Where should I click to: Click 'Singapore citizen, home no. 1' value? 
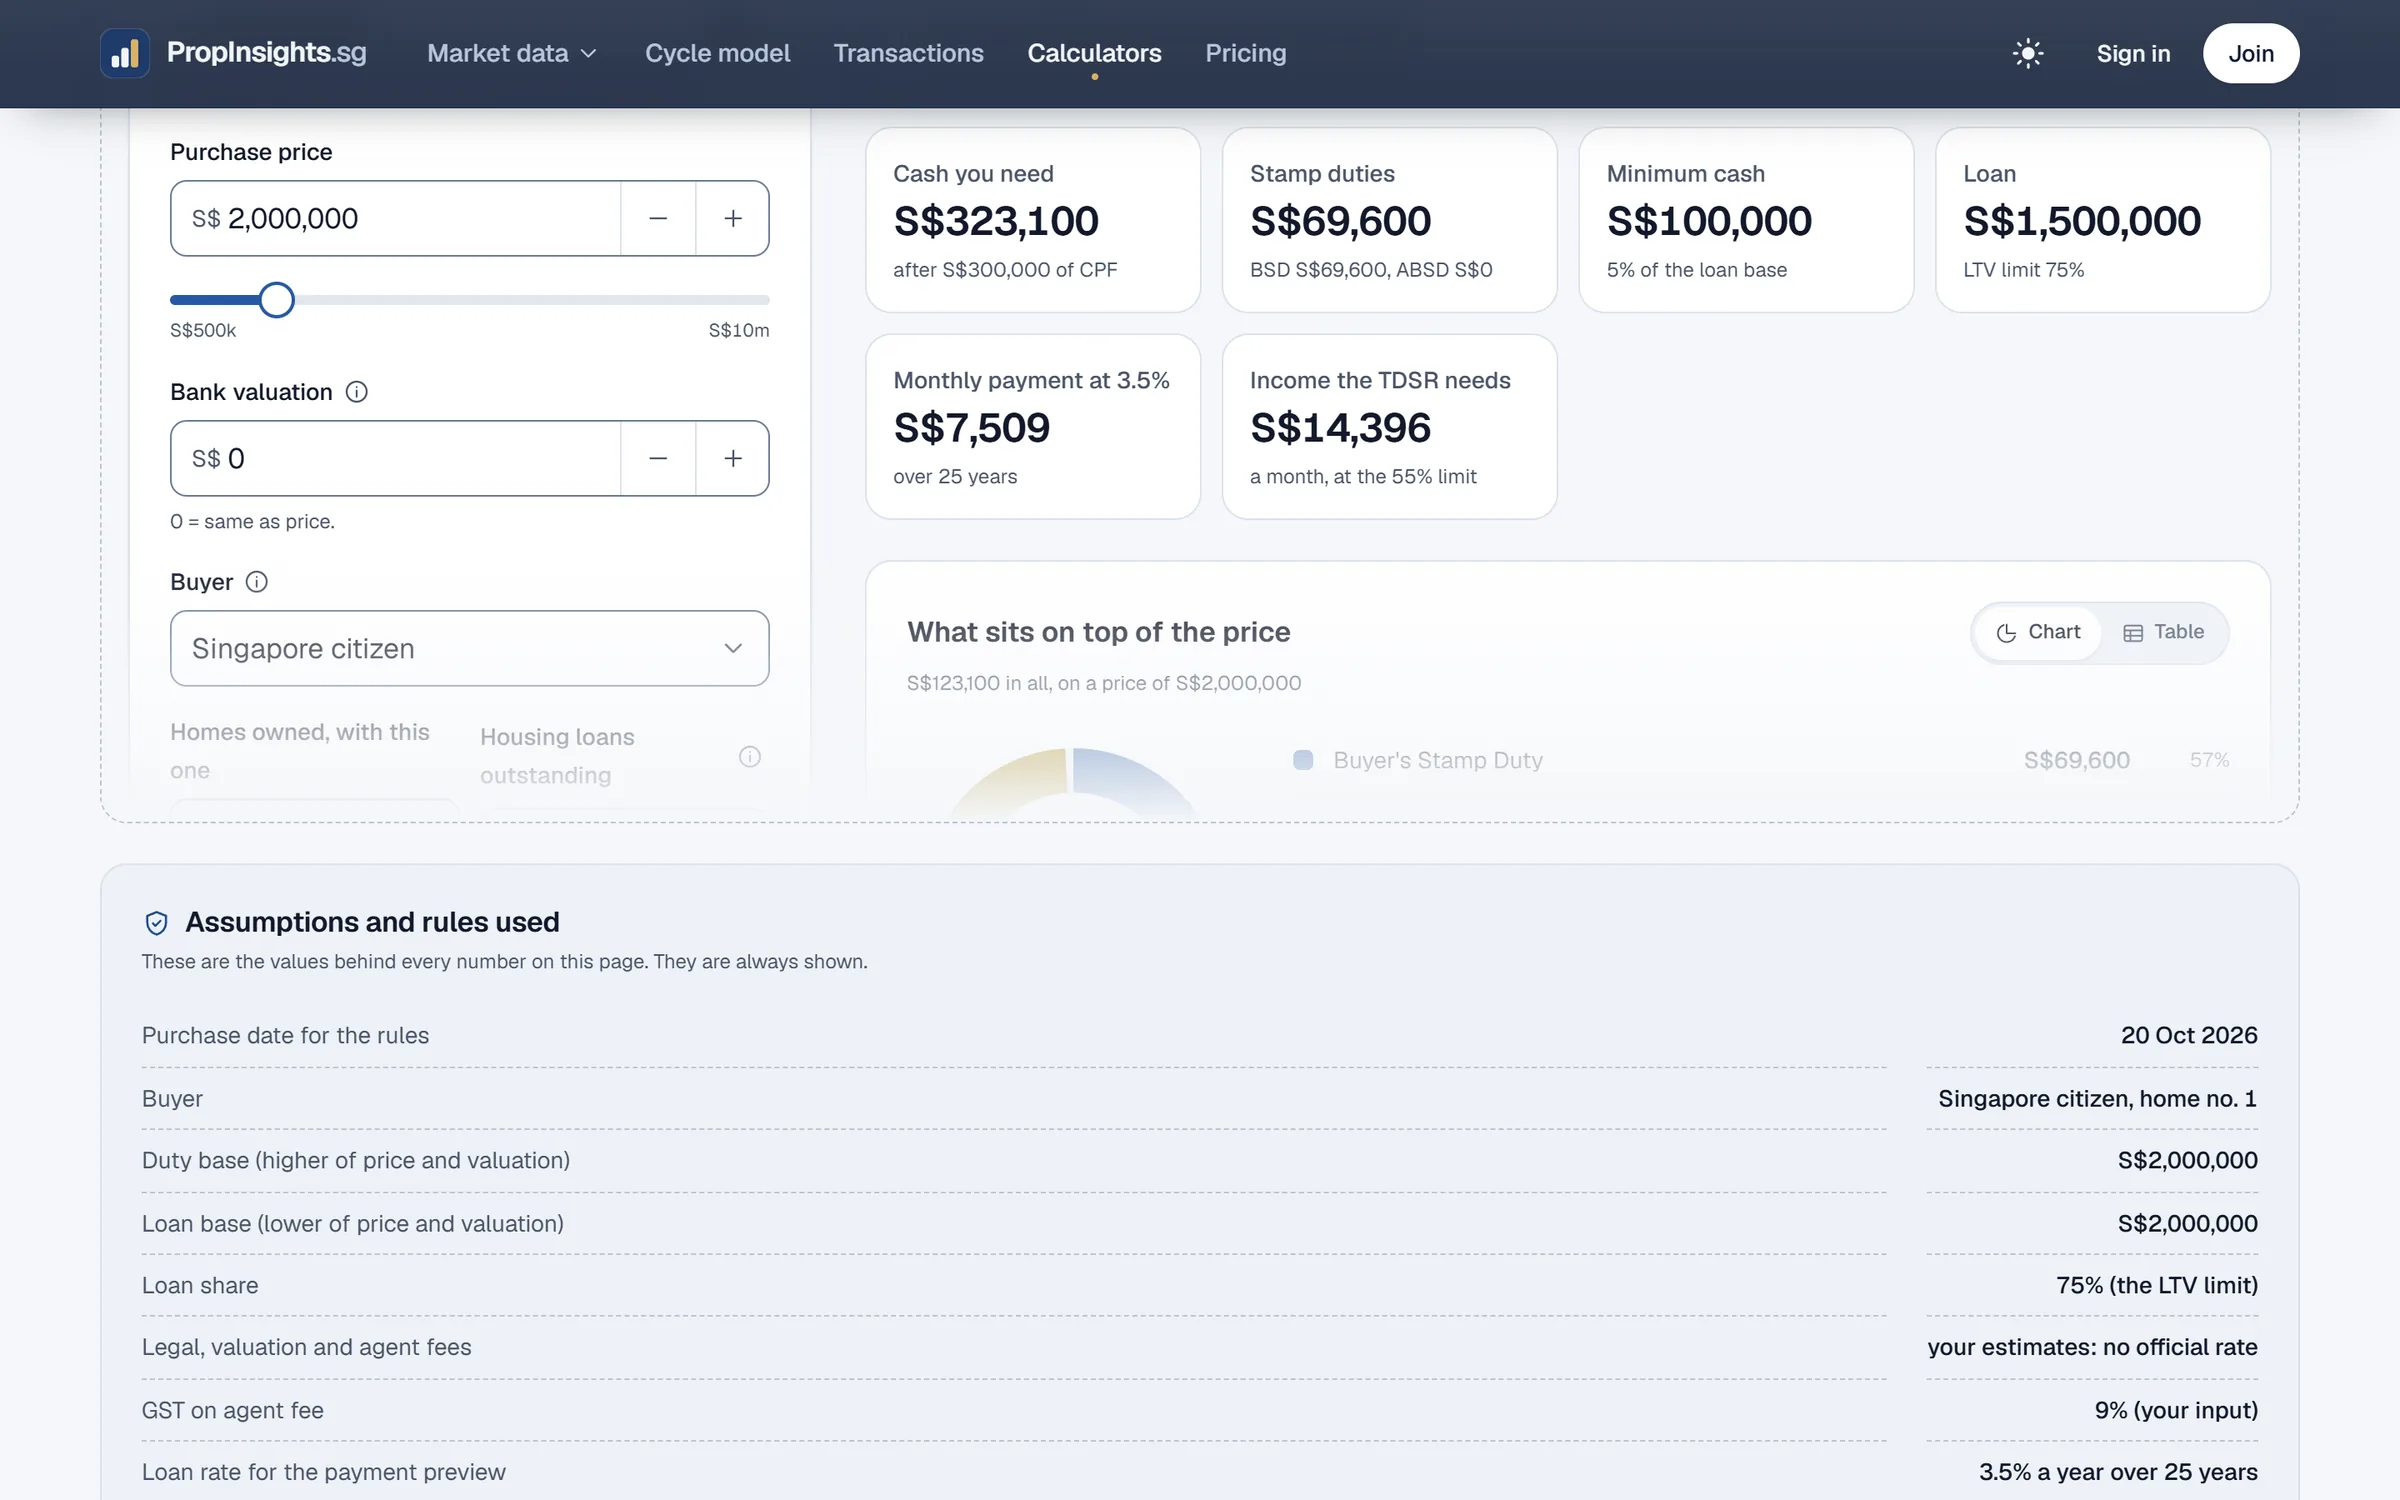click(x=2097, y=1098)
